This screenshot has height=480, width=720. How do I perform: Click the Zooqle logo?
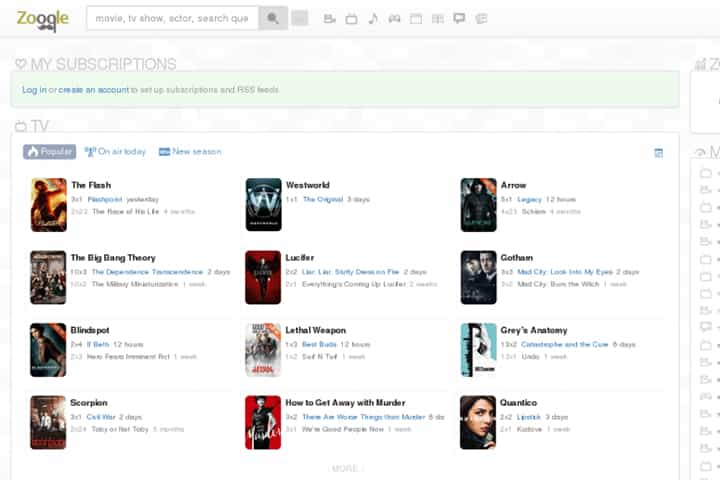coord(43,20)
